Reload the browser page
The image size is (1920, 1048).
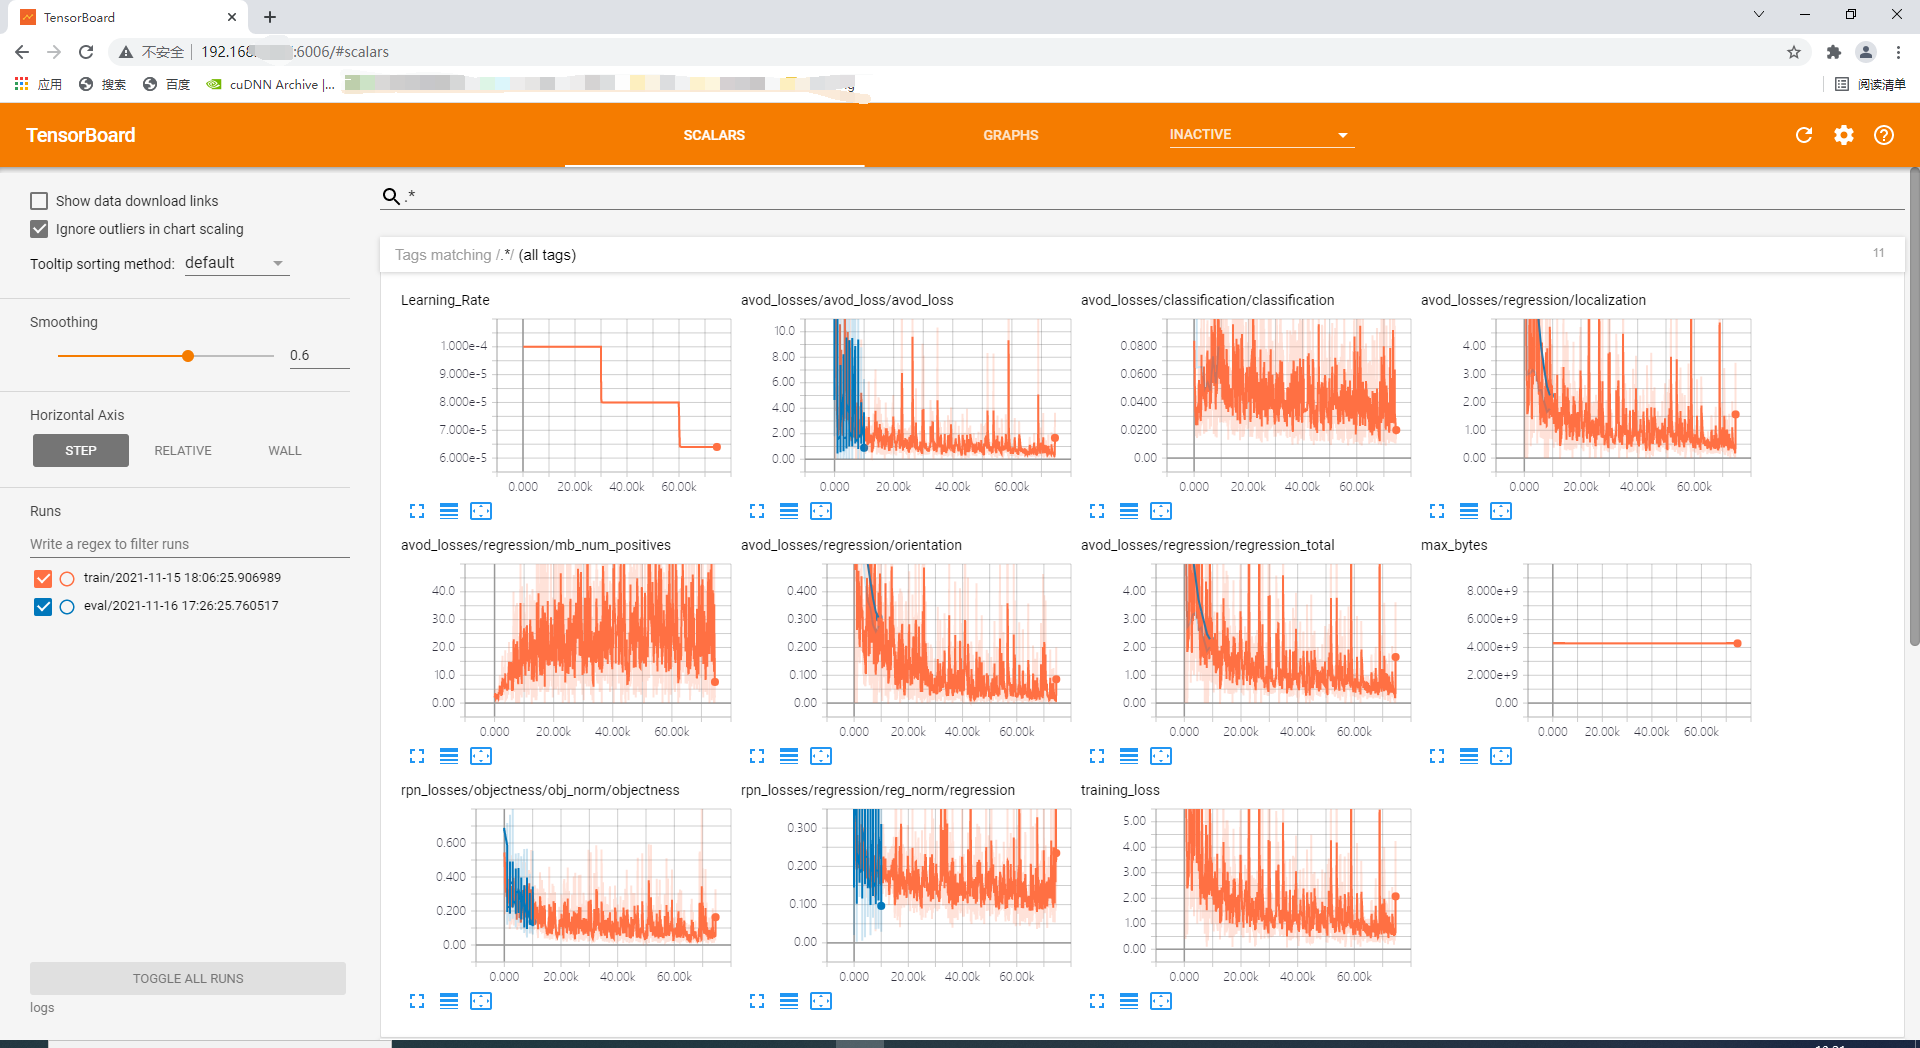[86, 52]
